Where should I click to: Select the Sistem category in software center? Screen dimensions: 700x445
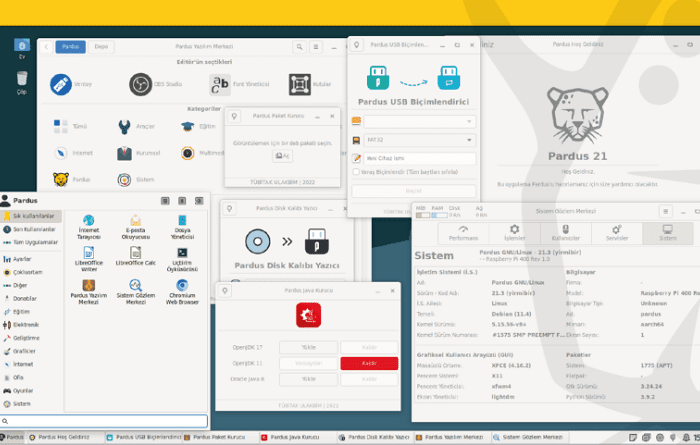136,179
